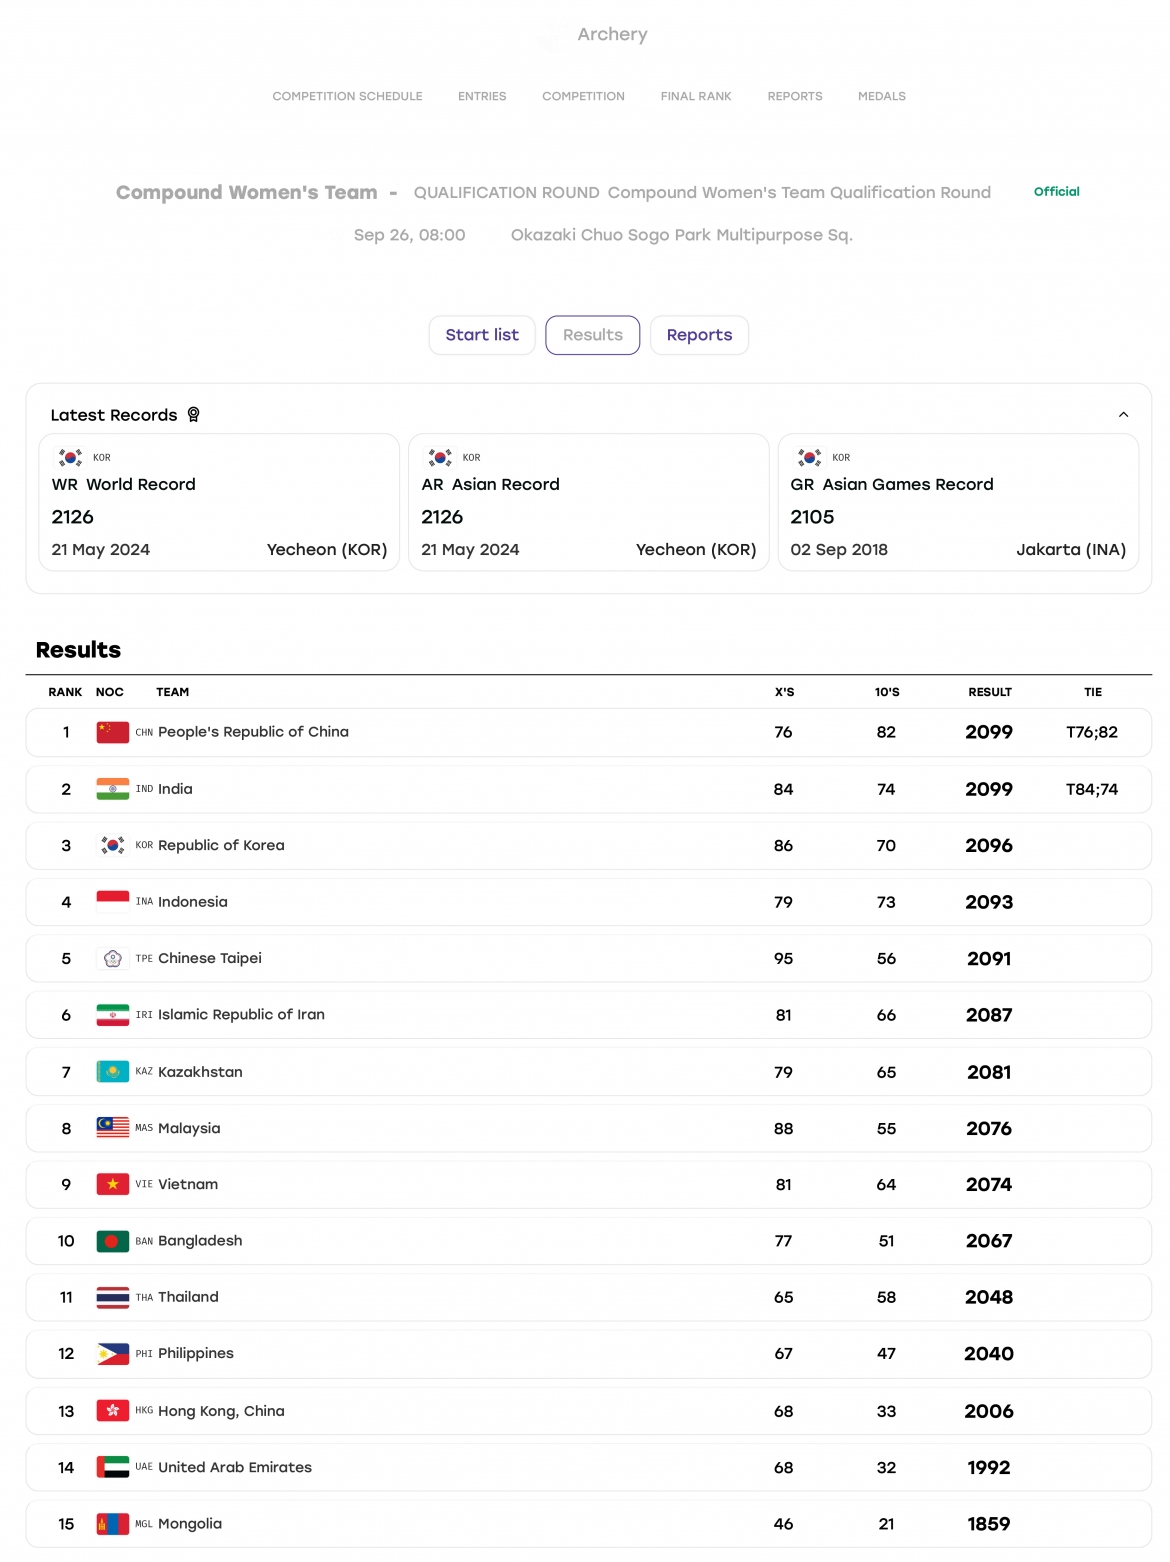Click tie value T84;74

pyautogui.click(x=1092, y=789)
